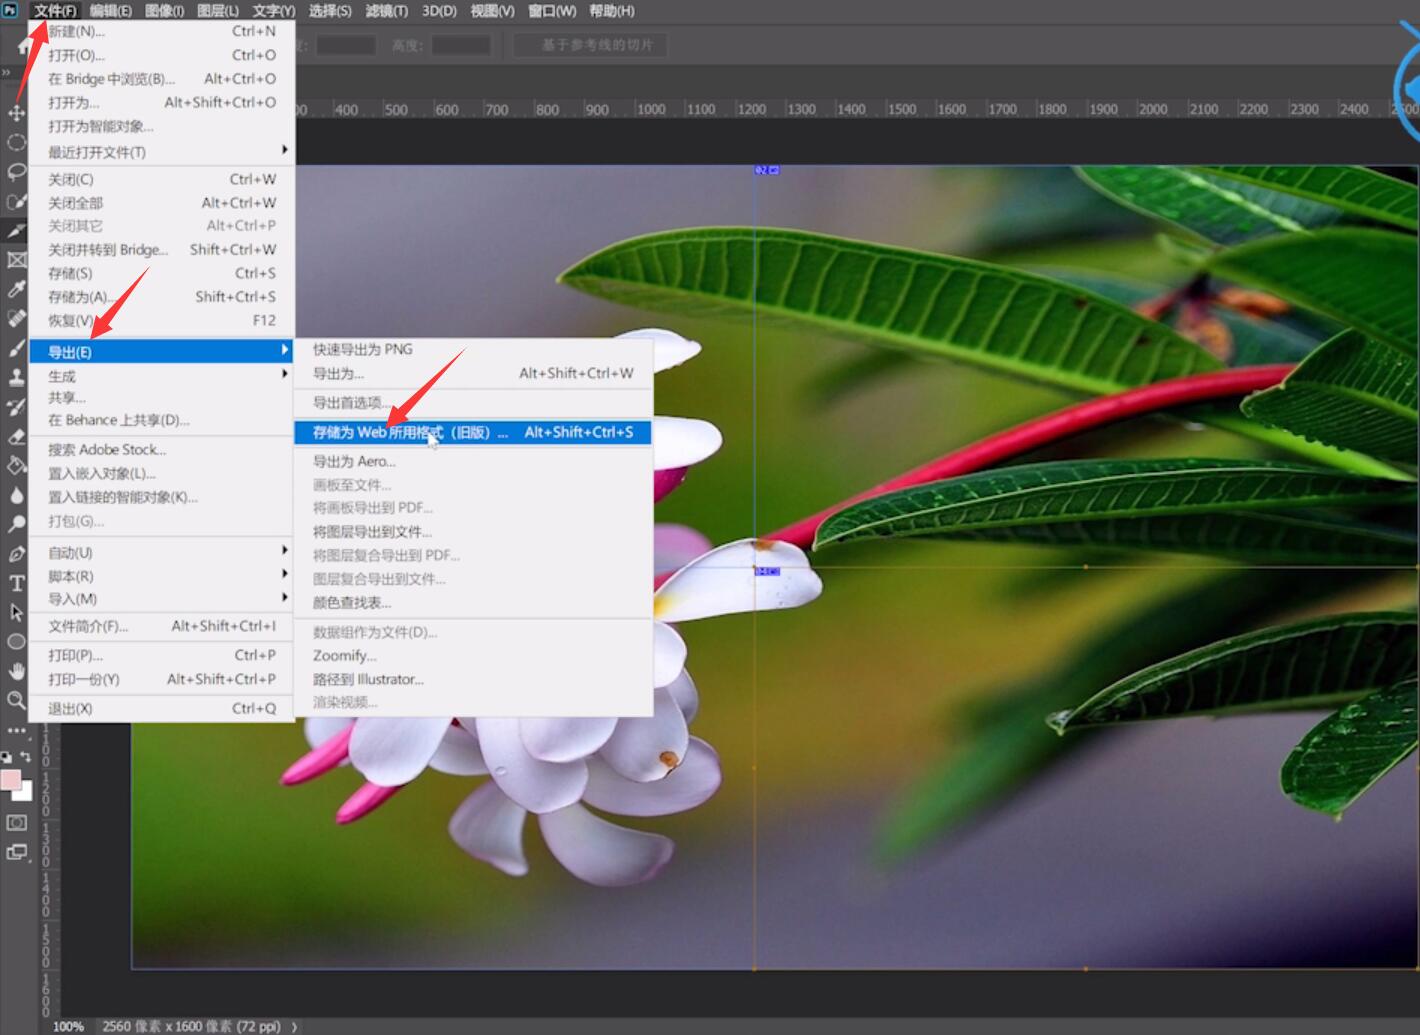Open the status bar info arrow
This screenshot has width=1420, height=1035.
[x=294, y=1026]
